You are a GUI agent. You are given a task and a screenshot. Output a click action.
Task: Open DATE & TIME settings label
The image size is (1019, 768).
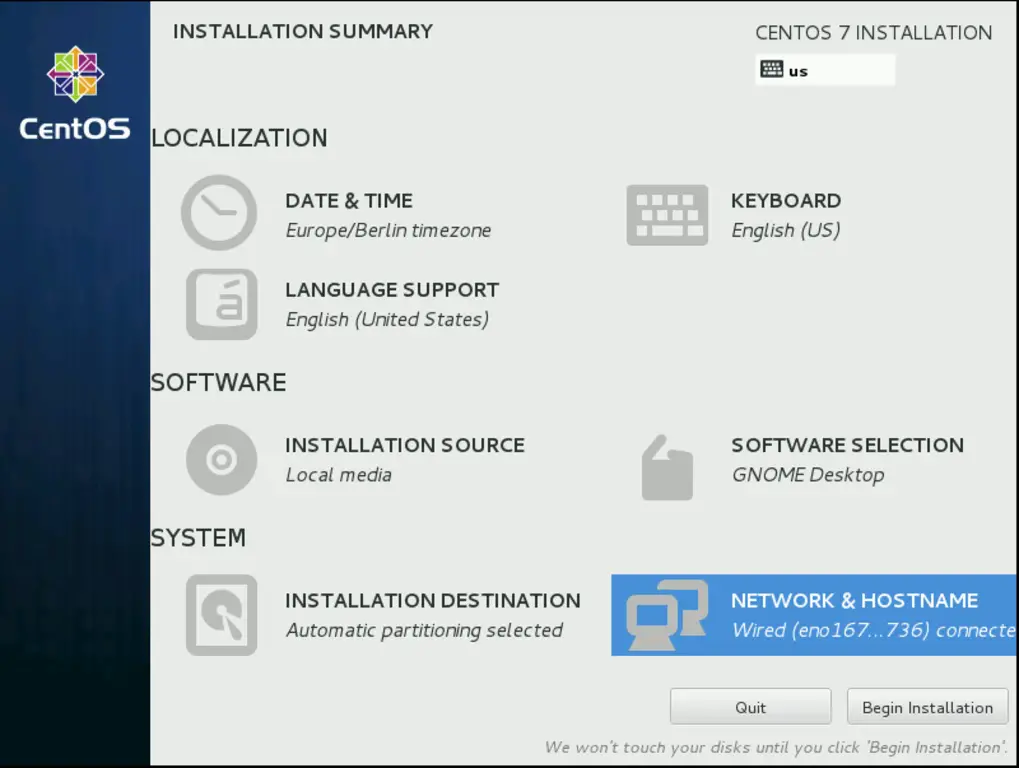[349, 201]
